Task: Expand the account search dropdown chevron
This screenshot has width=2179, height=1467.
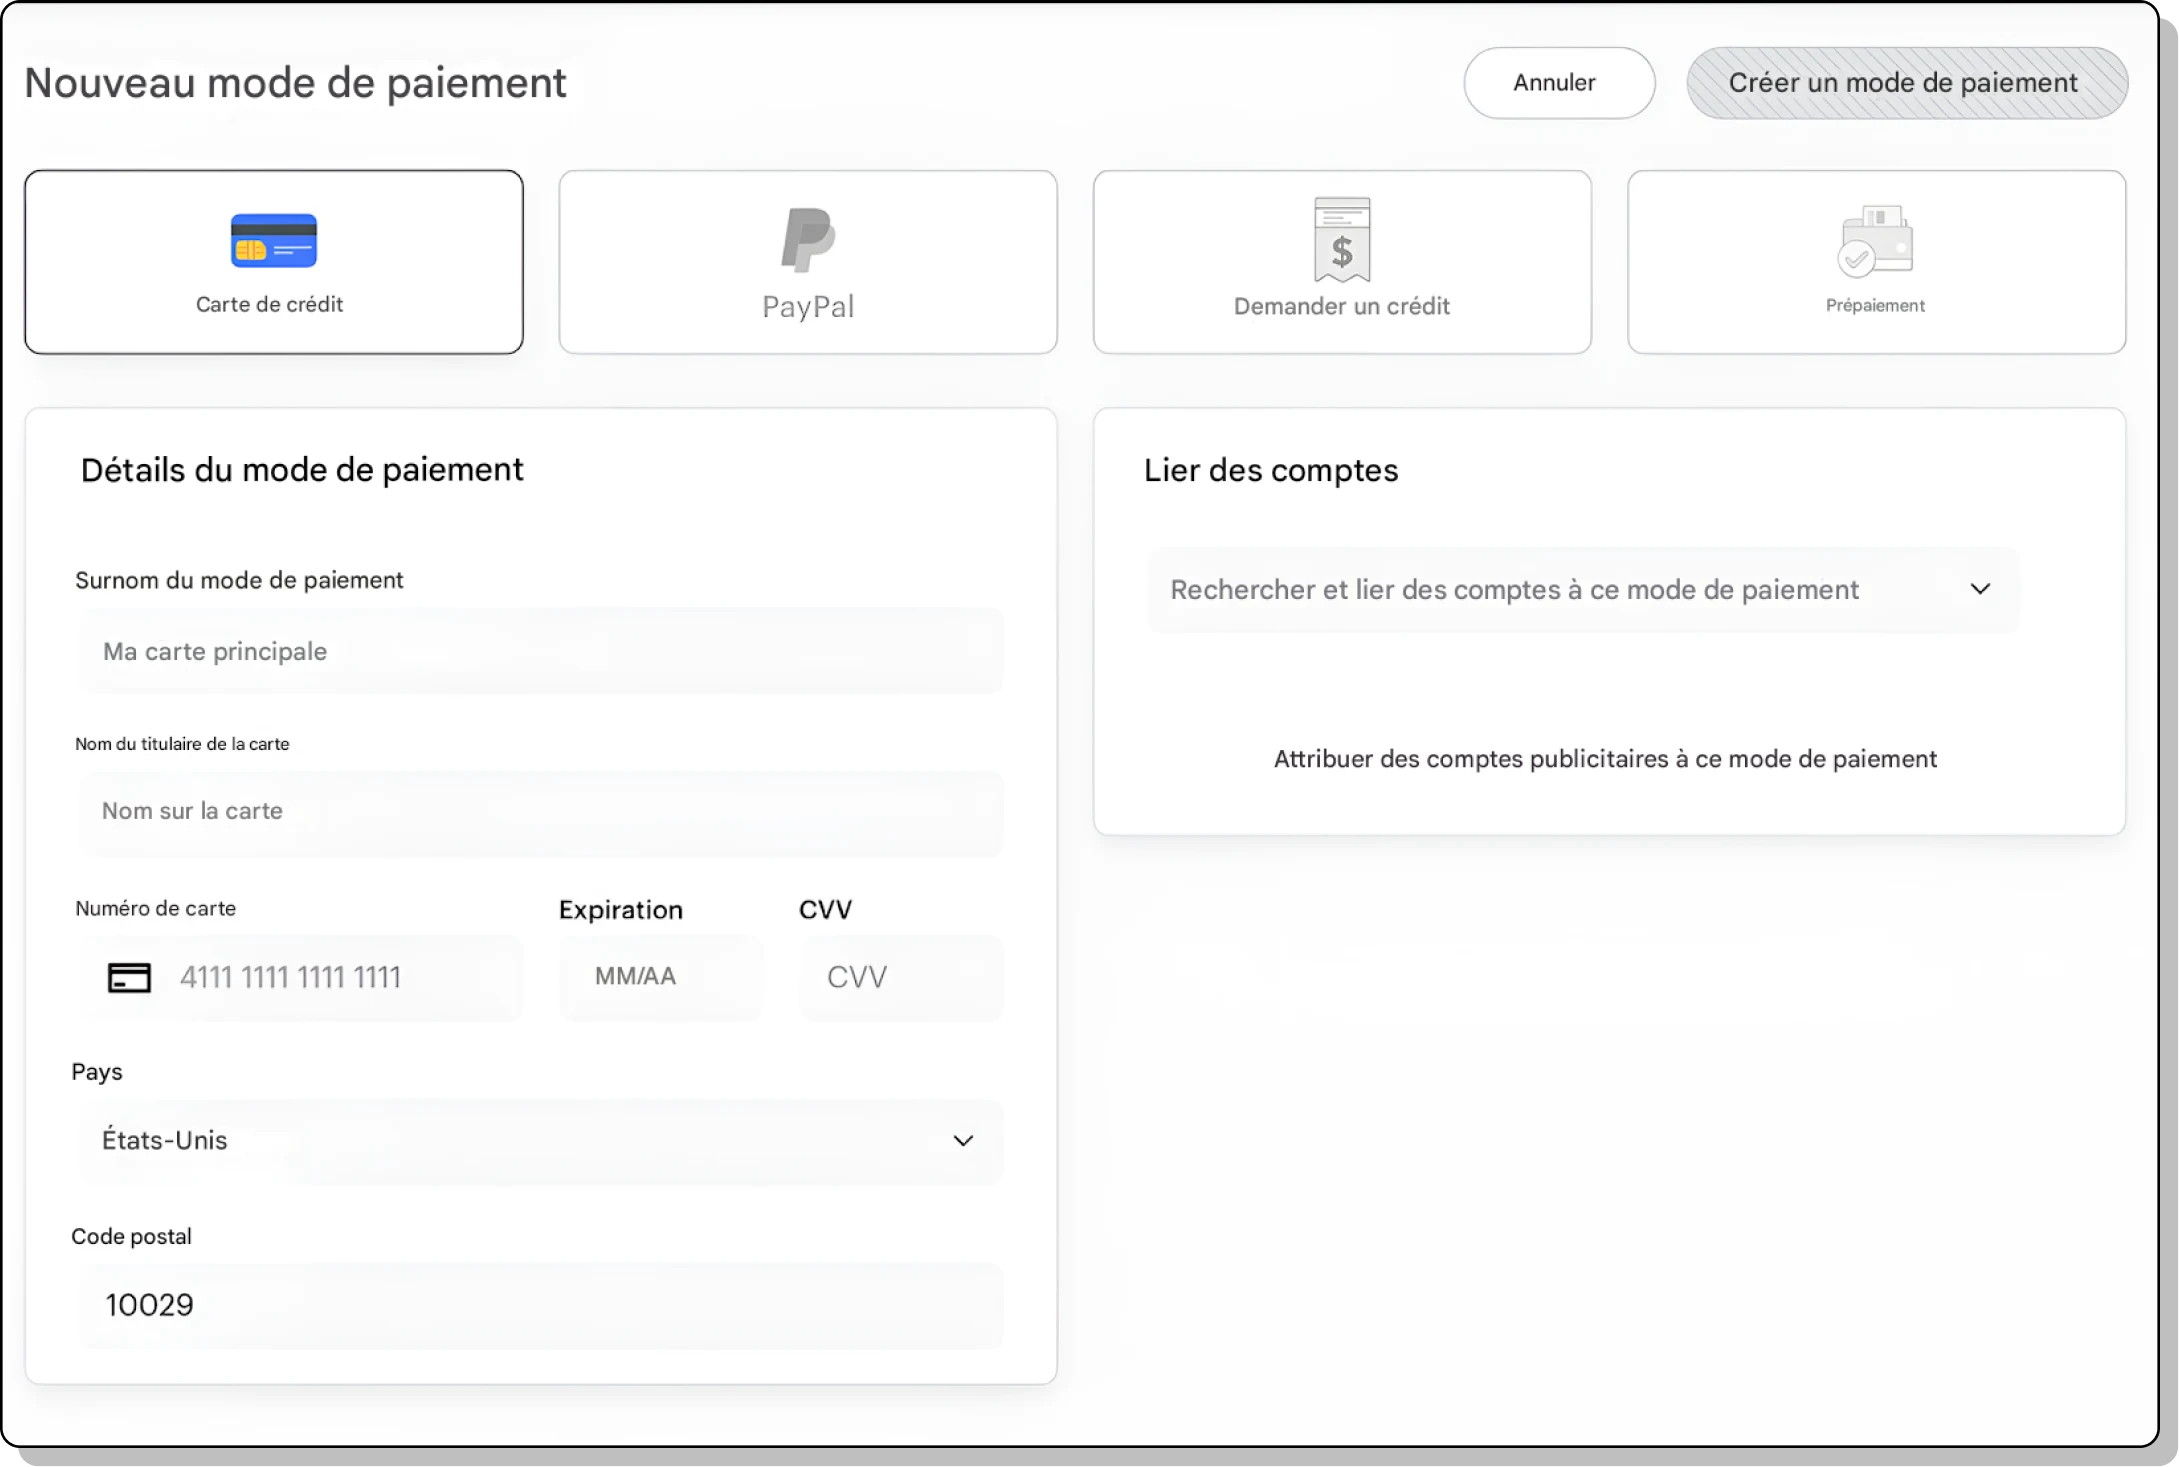Action: point(1980,589)
